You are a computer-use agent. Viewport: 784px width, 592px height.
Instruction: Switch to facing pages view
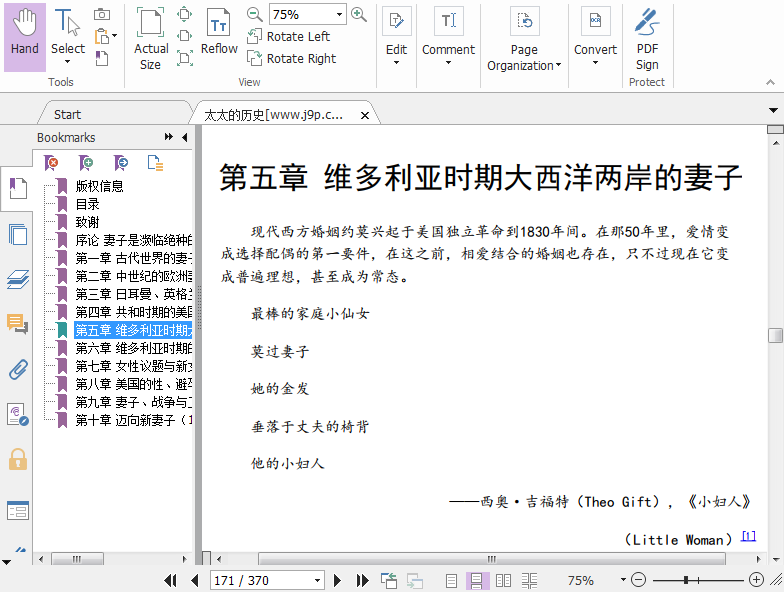point(503,580)
